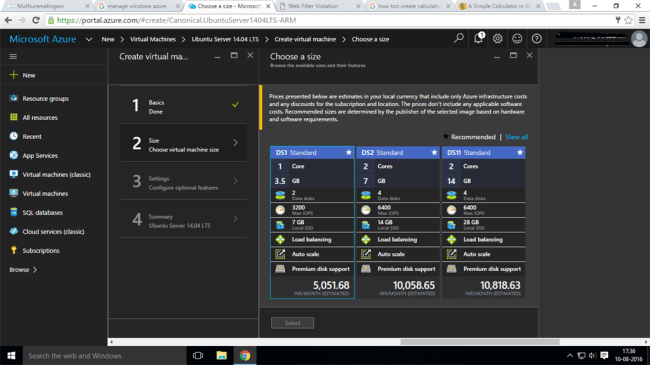This screenshot has width=650, height=365.
Task: Click the App Services icon
Action: (14, 155)
